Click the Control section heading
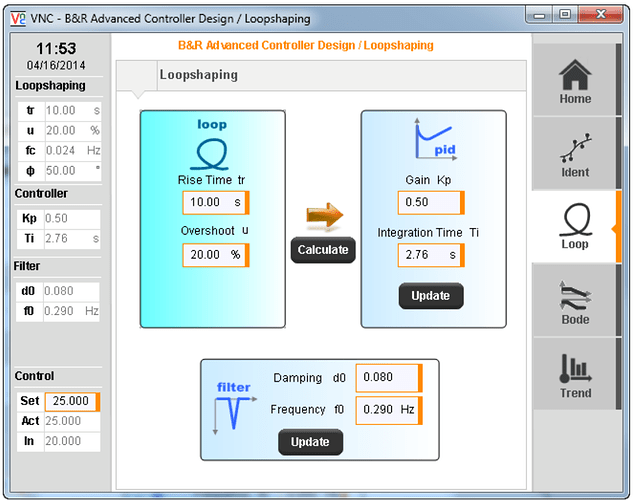The height and width of the screenshot is (500, 633). [34, 376]
